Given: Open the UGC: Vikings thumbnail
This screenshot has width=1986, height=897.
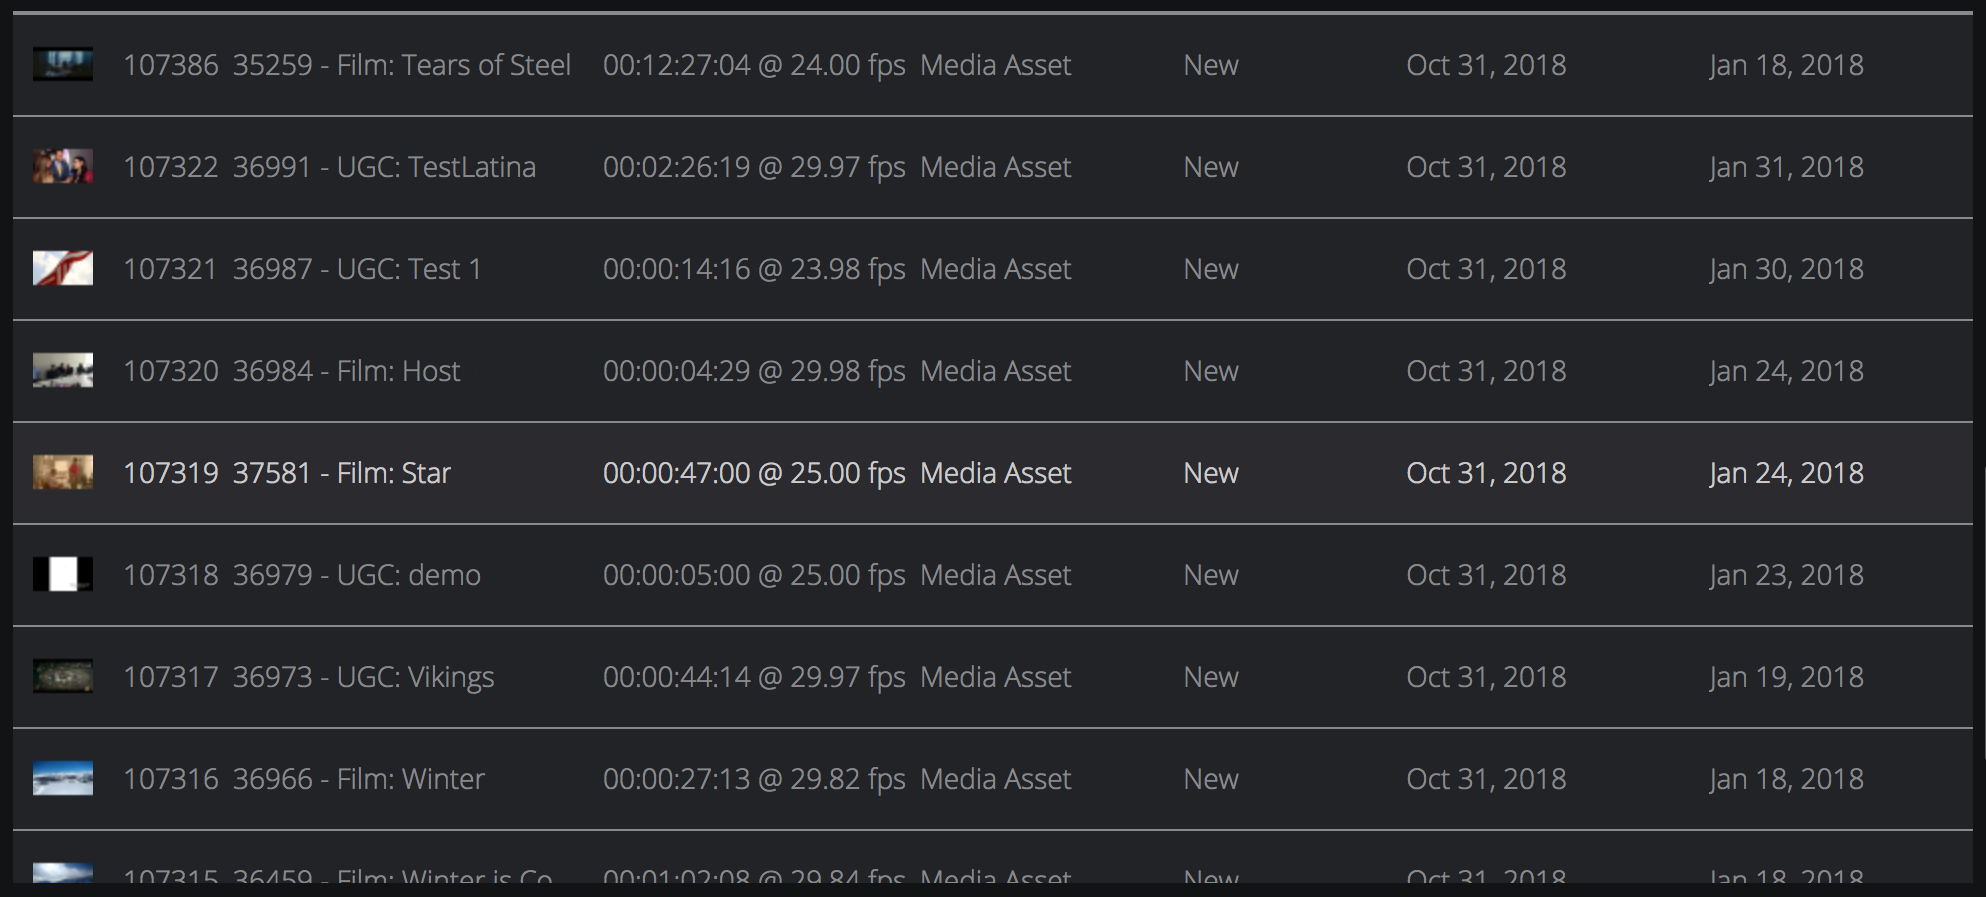Looking at the screenshot, I should pyautogui.click(x=63, y=677).
